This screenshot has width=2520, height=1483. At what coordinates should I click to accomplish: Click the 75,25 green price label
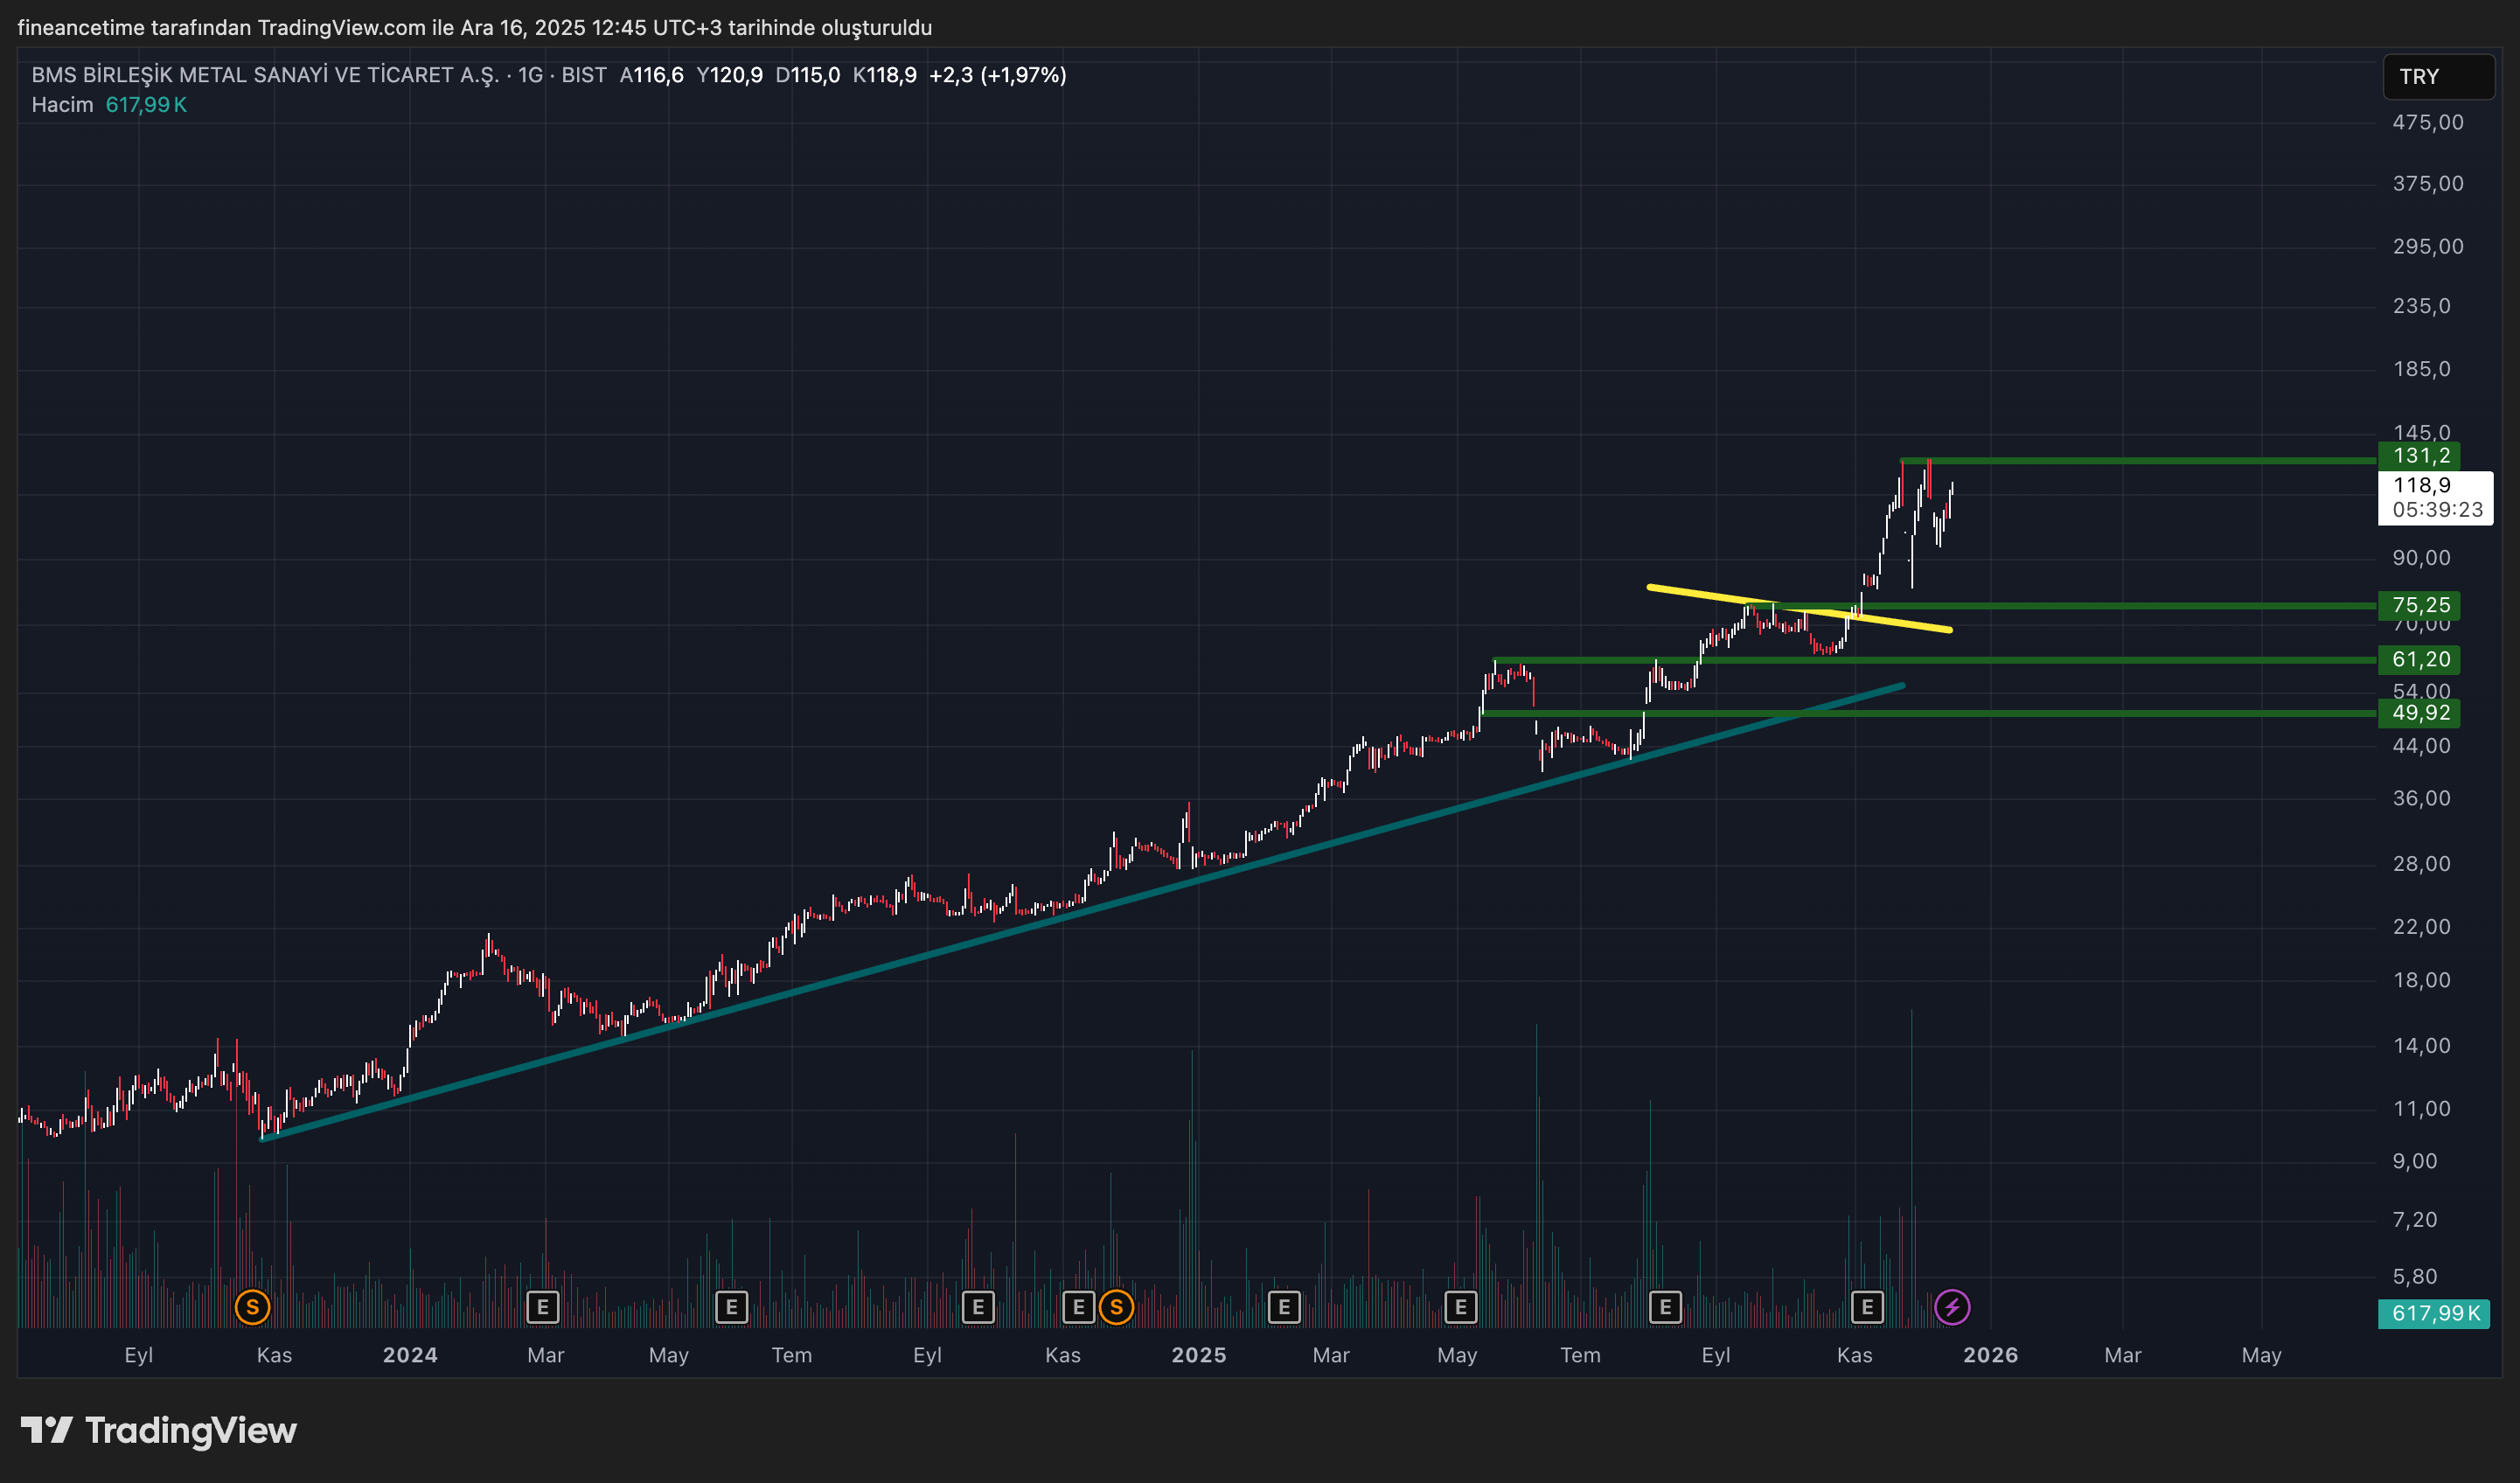tap(2420, 605)
